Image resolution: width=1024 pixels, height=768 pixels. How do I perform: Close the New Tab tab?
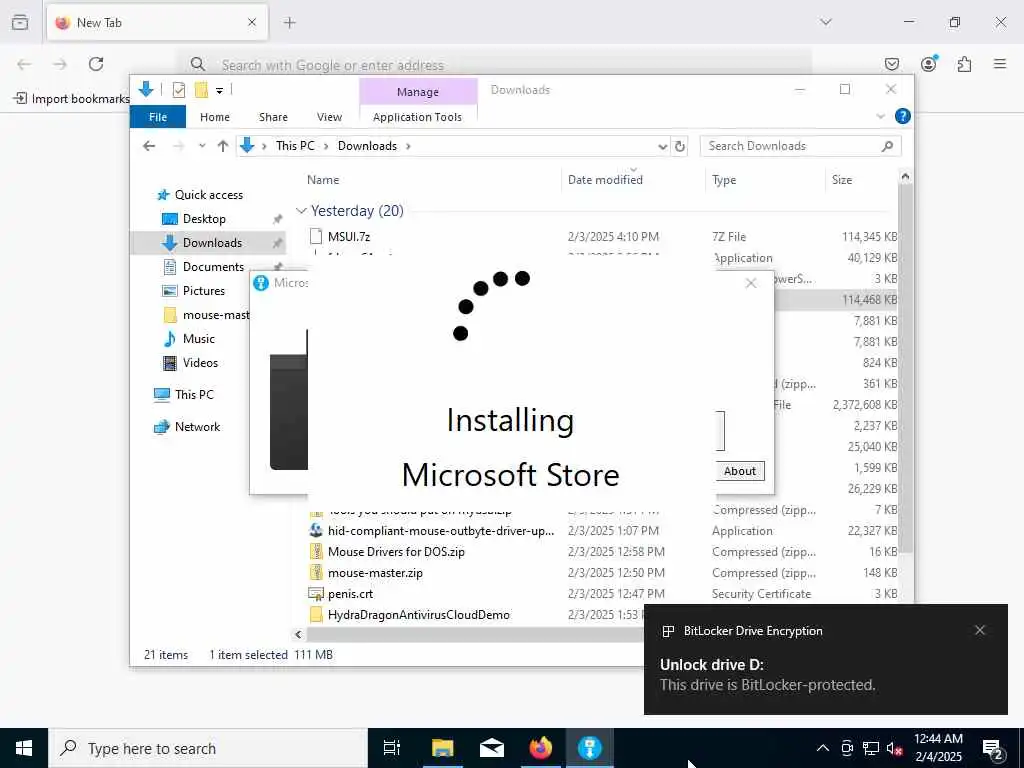point(252,22)
